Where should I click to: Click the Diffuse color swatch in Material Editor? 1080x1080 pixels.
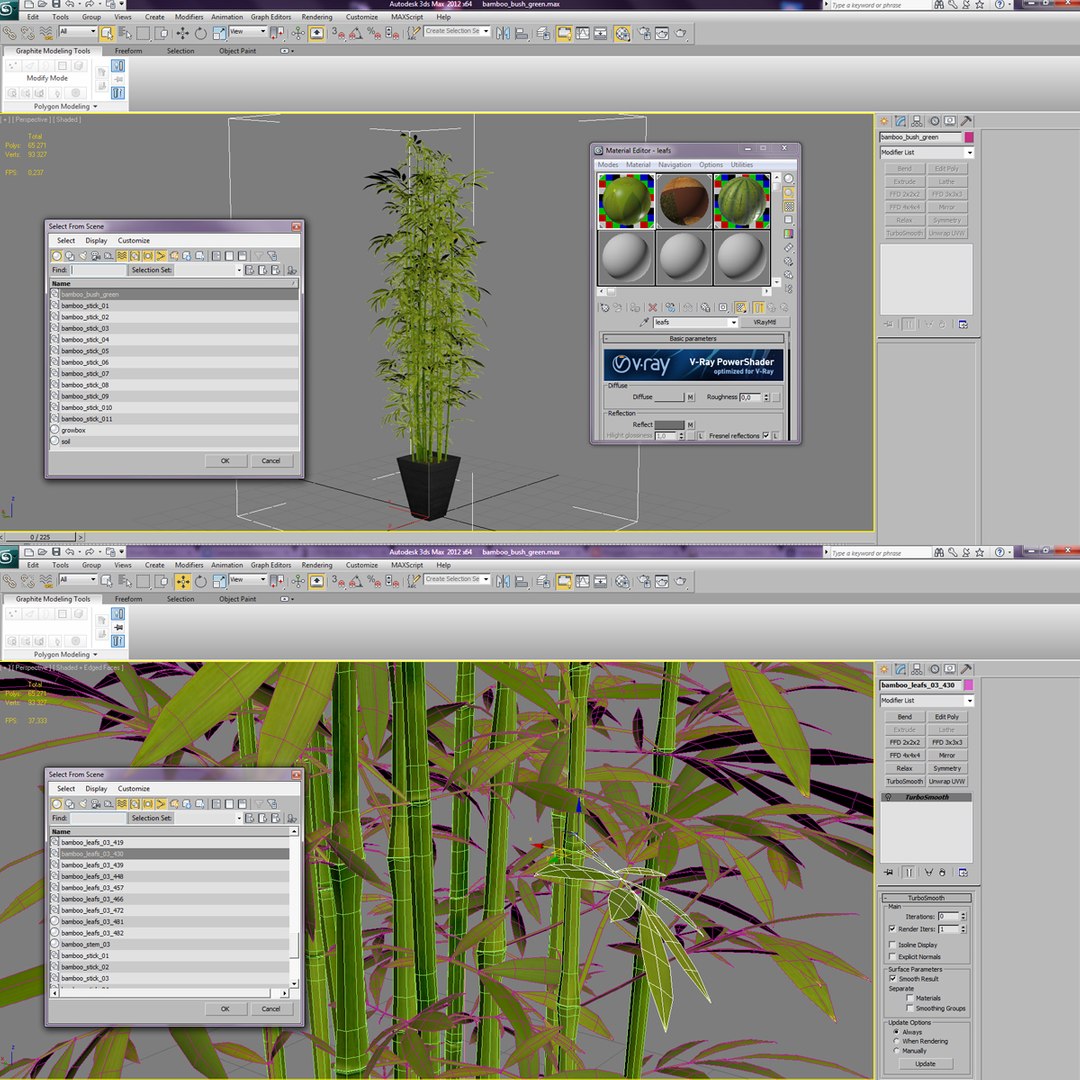coord(669,397)
